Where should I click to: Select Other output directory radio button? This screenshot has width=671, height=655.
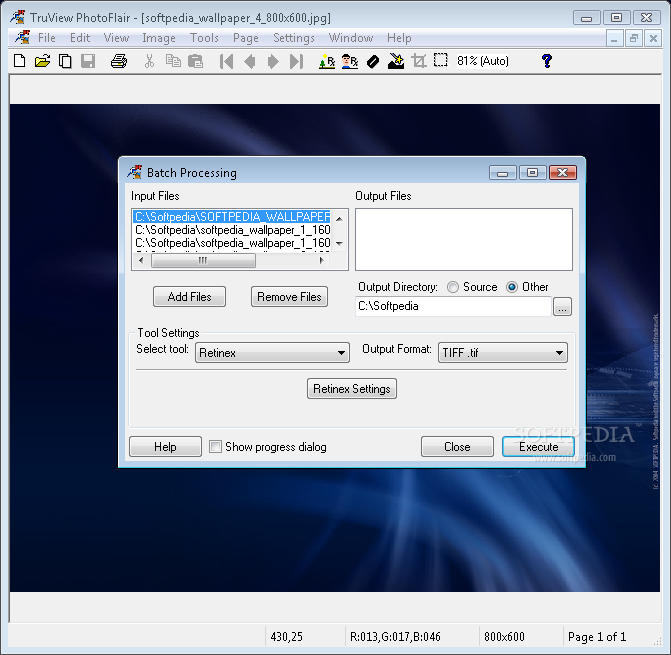(512, 287)
